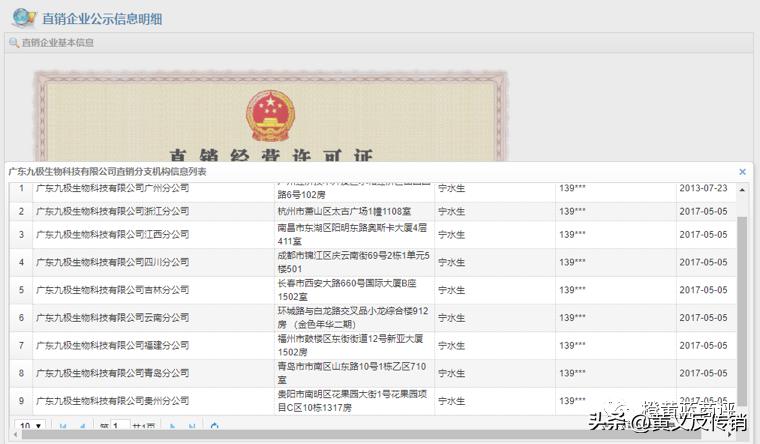Click address 青岛市市南区山东路10号1栋乙区710室

[351, 373]
